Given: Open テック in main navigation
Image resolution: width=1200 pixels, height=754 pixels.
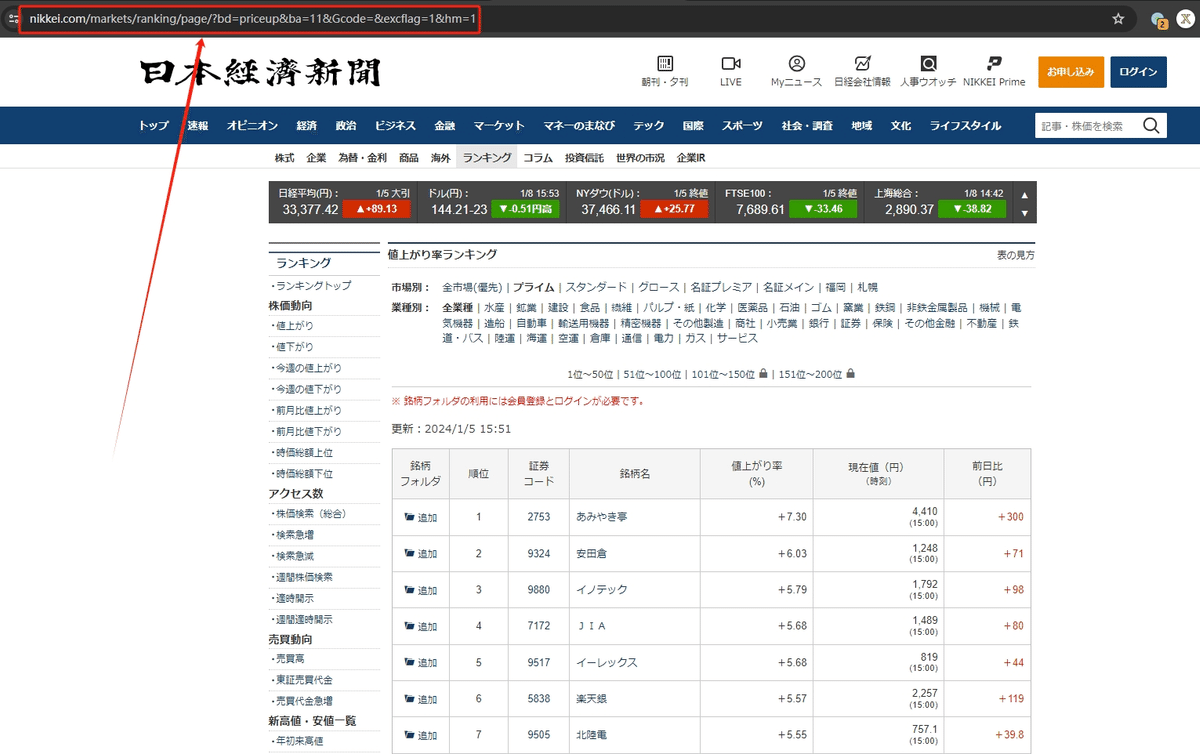Looking at the screenshot, I should (x=648, y=126).
